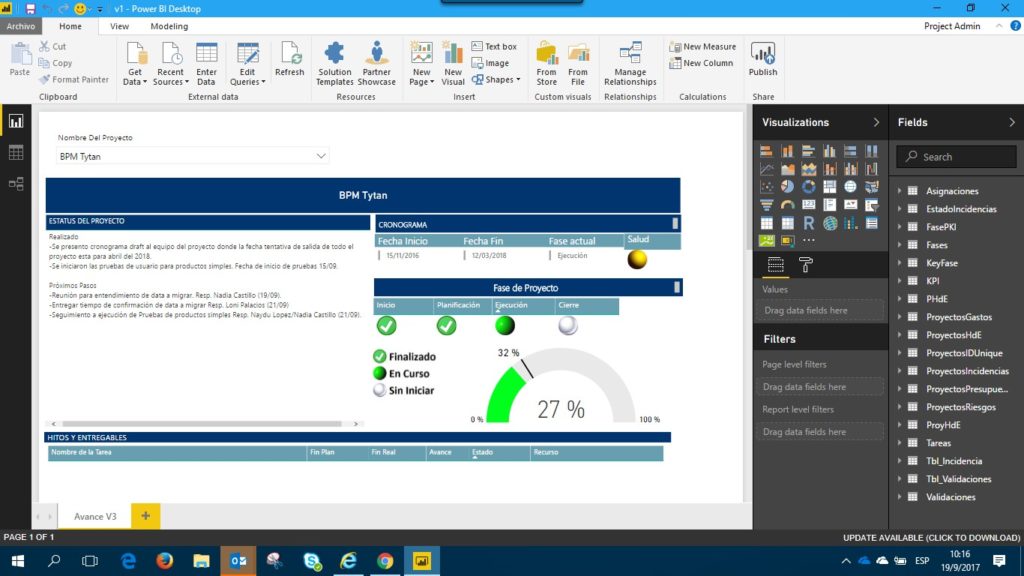Click Copy in clipboard group
This screenshot has height=576, width=1024.
click(56, 63)
